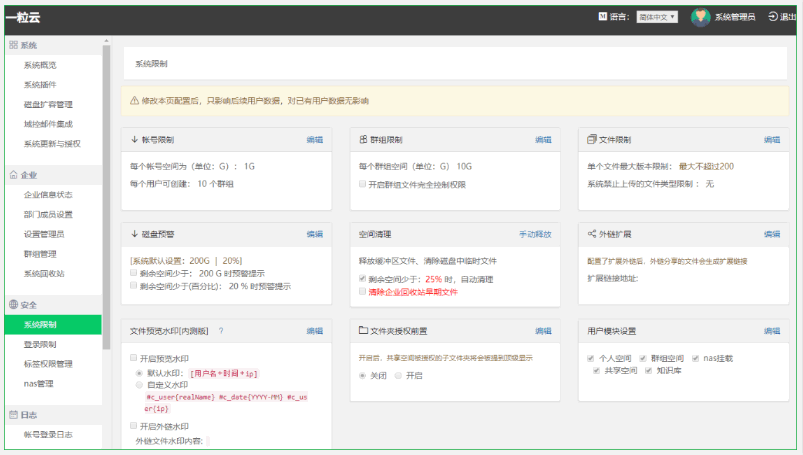Click the 外链文件水印内容 input field
This screenshot has width=803, height=455.
[208, 441]
